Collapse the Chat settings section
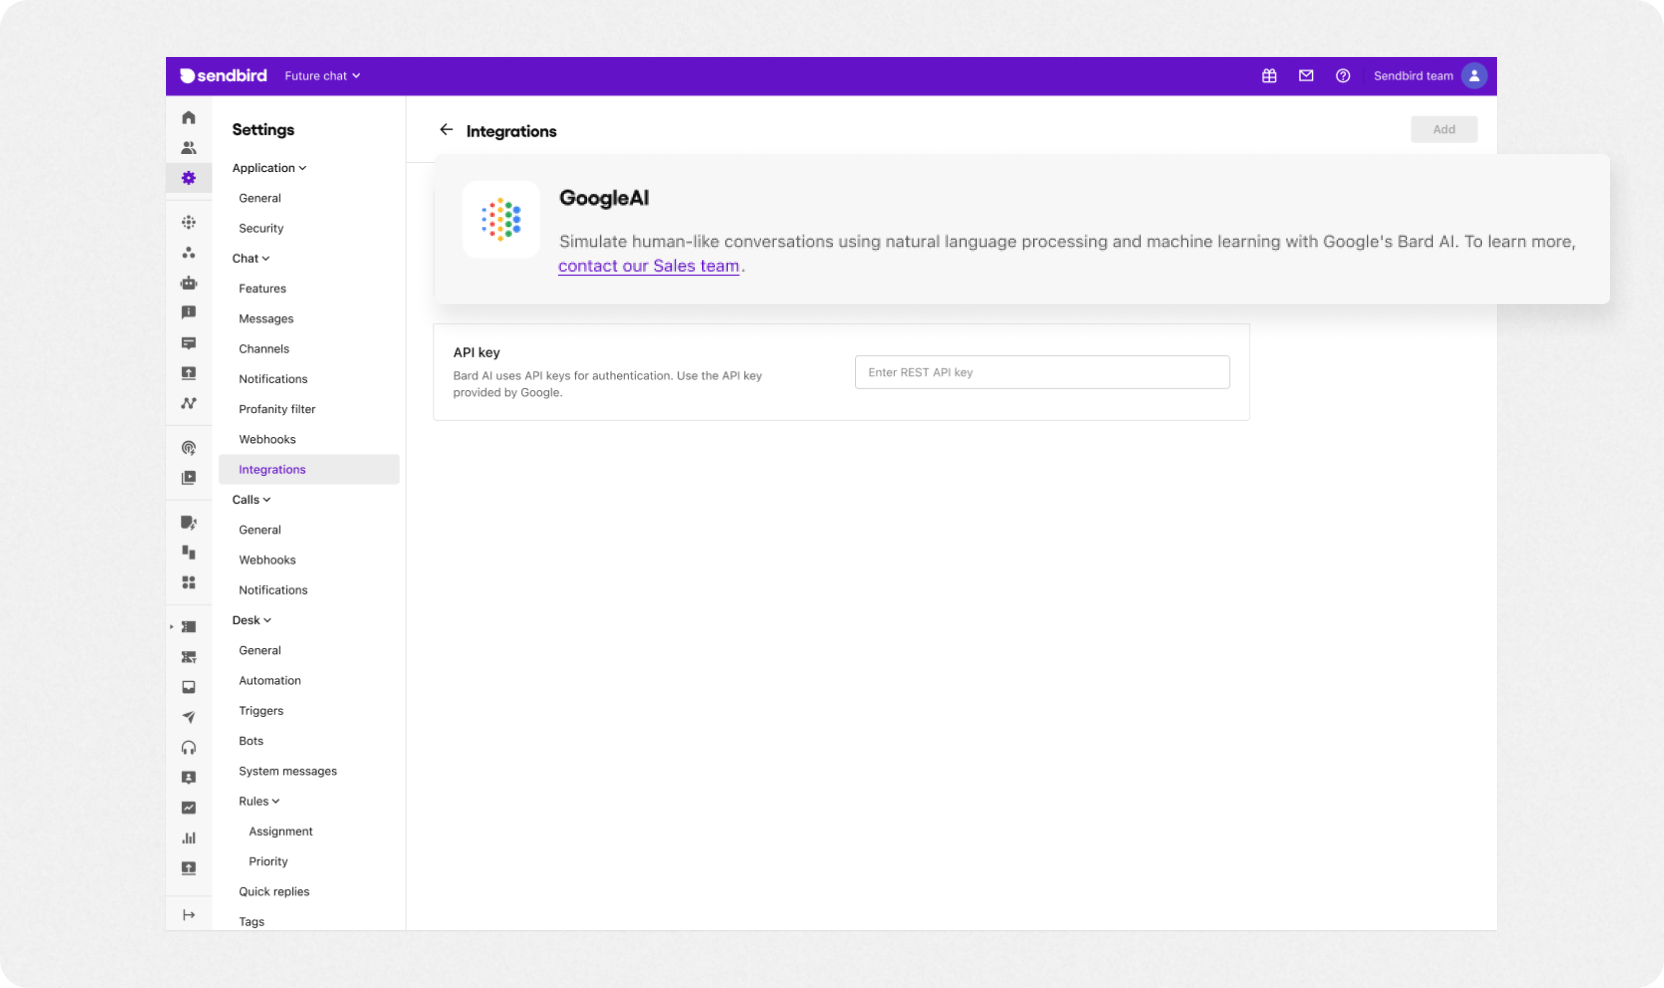 point(251,258)
